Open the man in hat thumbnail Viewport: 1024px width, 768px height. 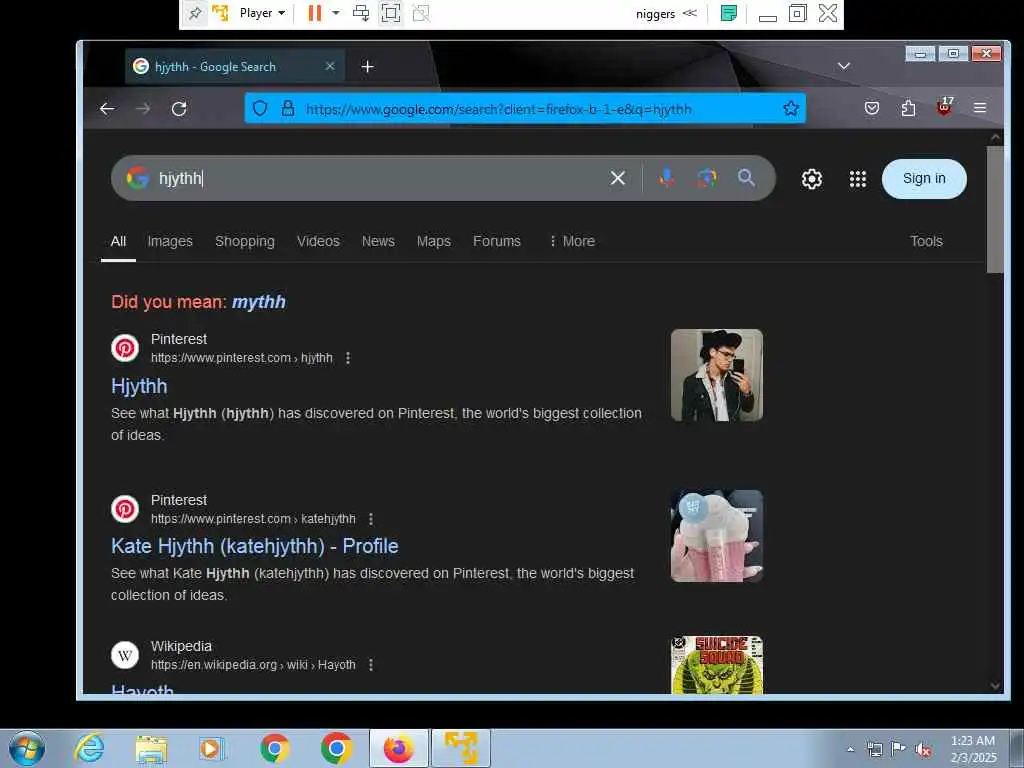(716, 375)
